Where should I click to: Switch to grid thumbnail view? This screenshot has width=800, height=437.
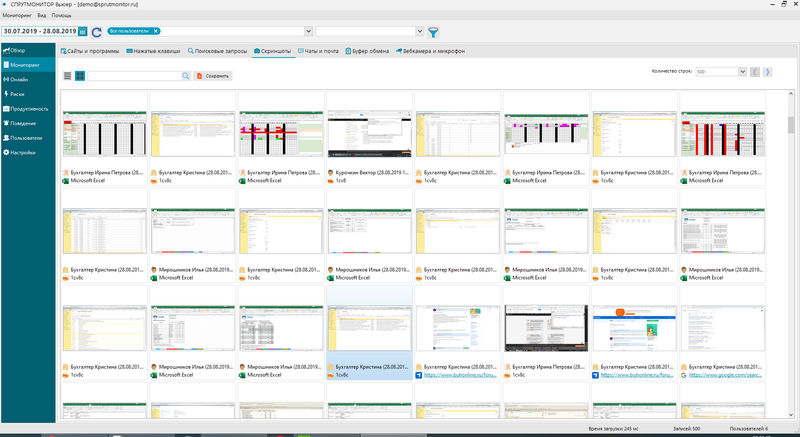click(80, 76)
